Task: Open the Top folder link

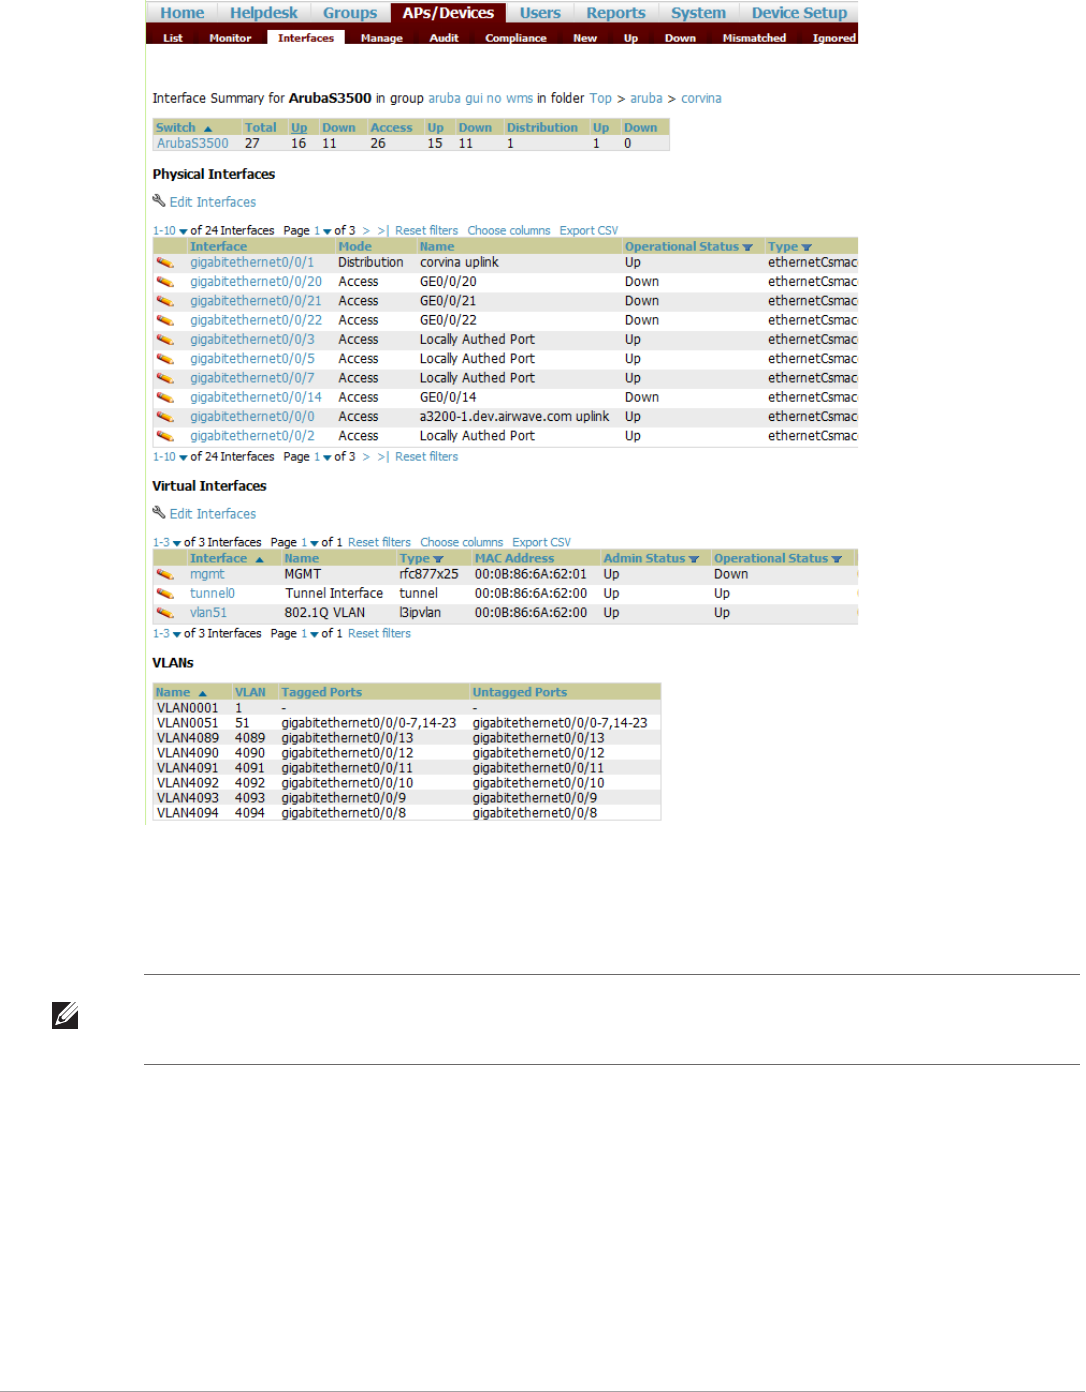Action: (600, 99)
